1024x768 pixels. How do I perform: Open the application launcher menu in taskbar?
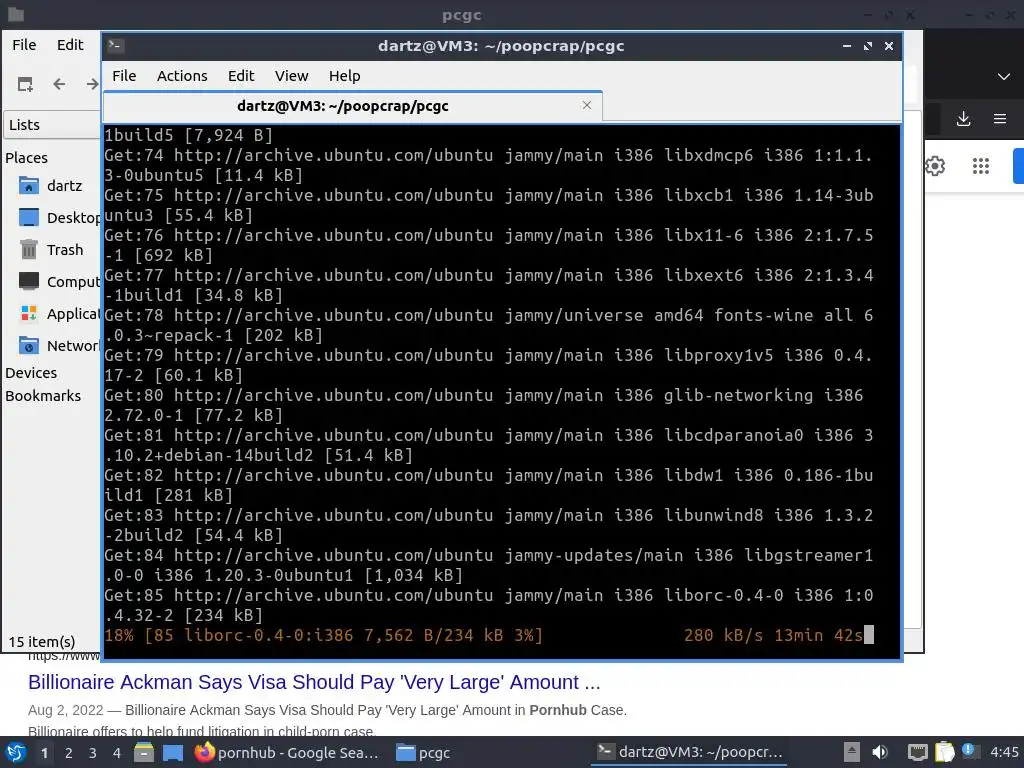(x=16, y=752)
